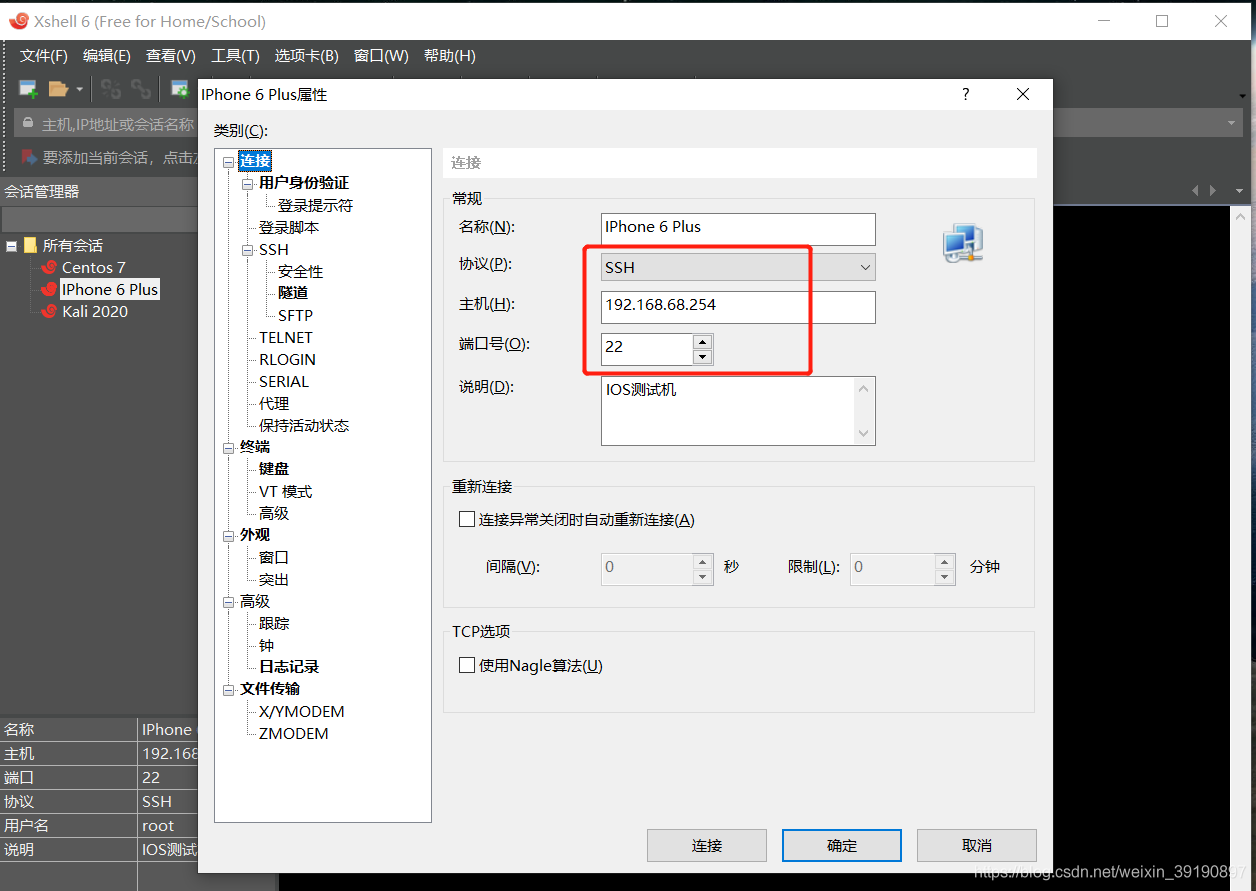The image size is (1256, 891).
Task: Click the remote computer icon beside the name field
Action: click(962, 242)
